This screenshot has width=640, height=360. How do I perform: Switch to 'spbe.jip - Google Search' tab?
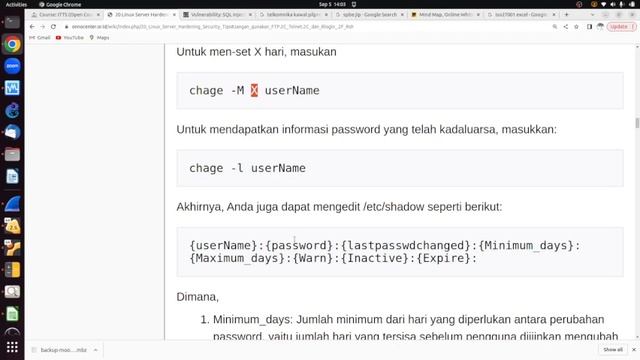pos(369,15)
